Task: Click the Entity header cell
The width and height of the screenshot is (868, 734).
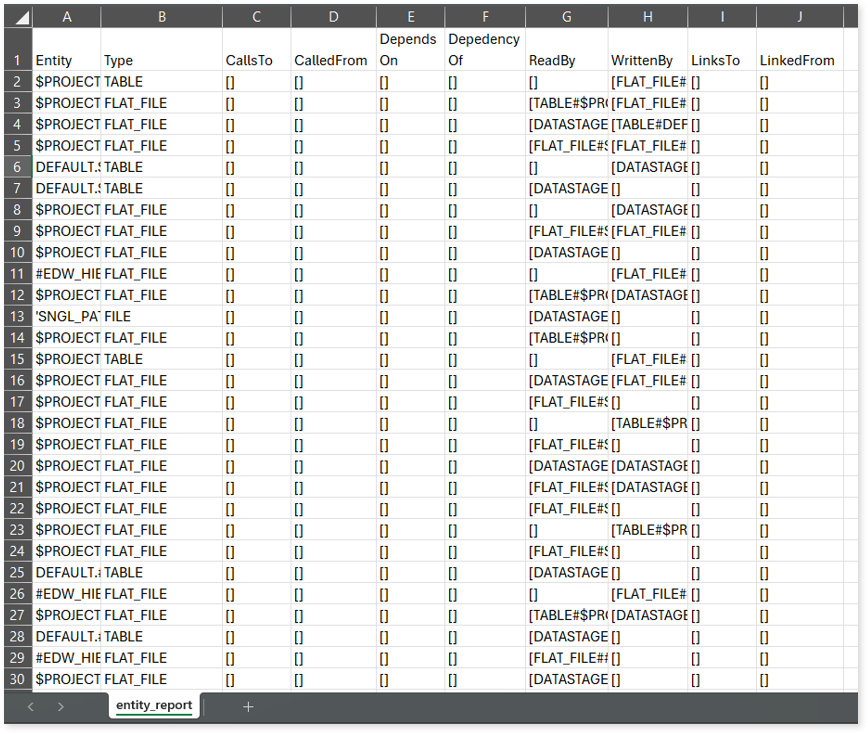Action: 67,60
